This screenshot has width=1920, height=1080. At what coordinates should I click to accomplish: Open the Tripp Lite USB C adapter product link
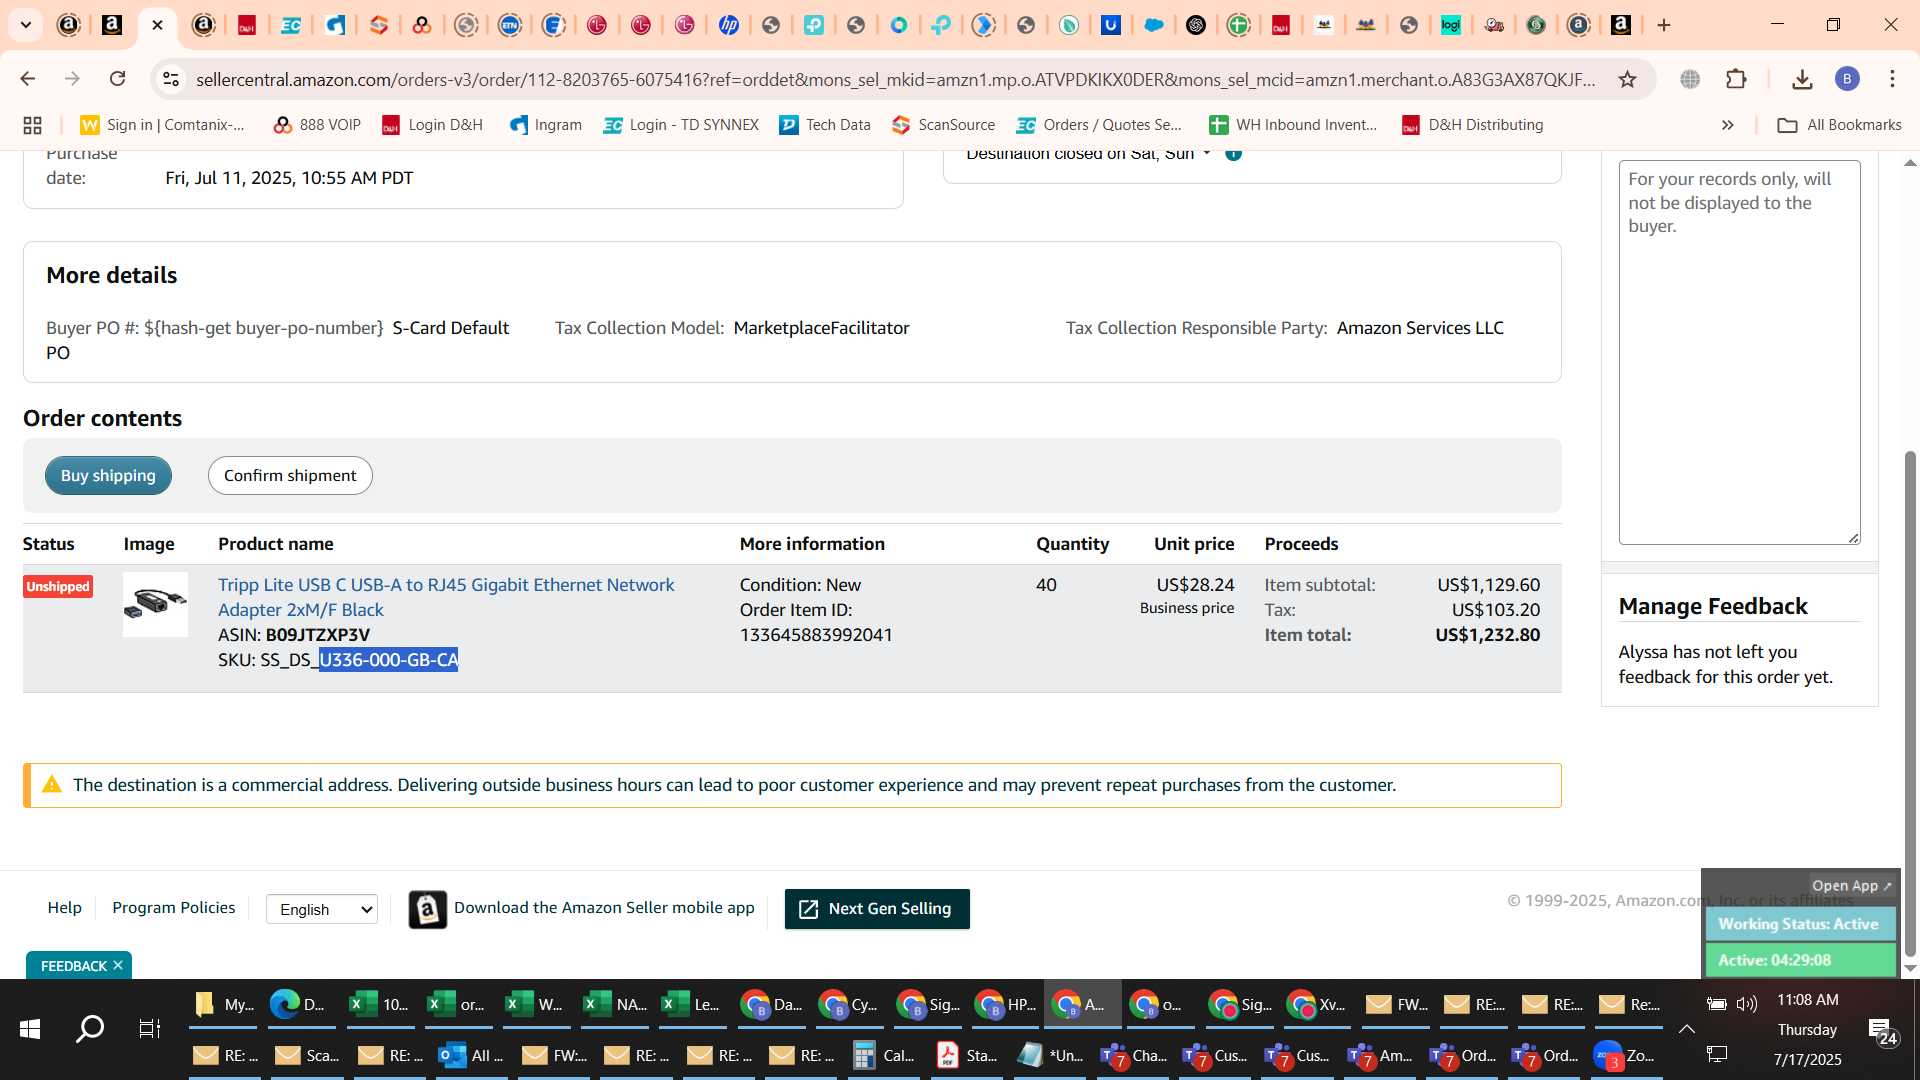click(x=446, y=597)
